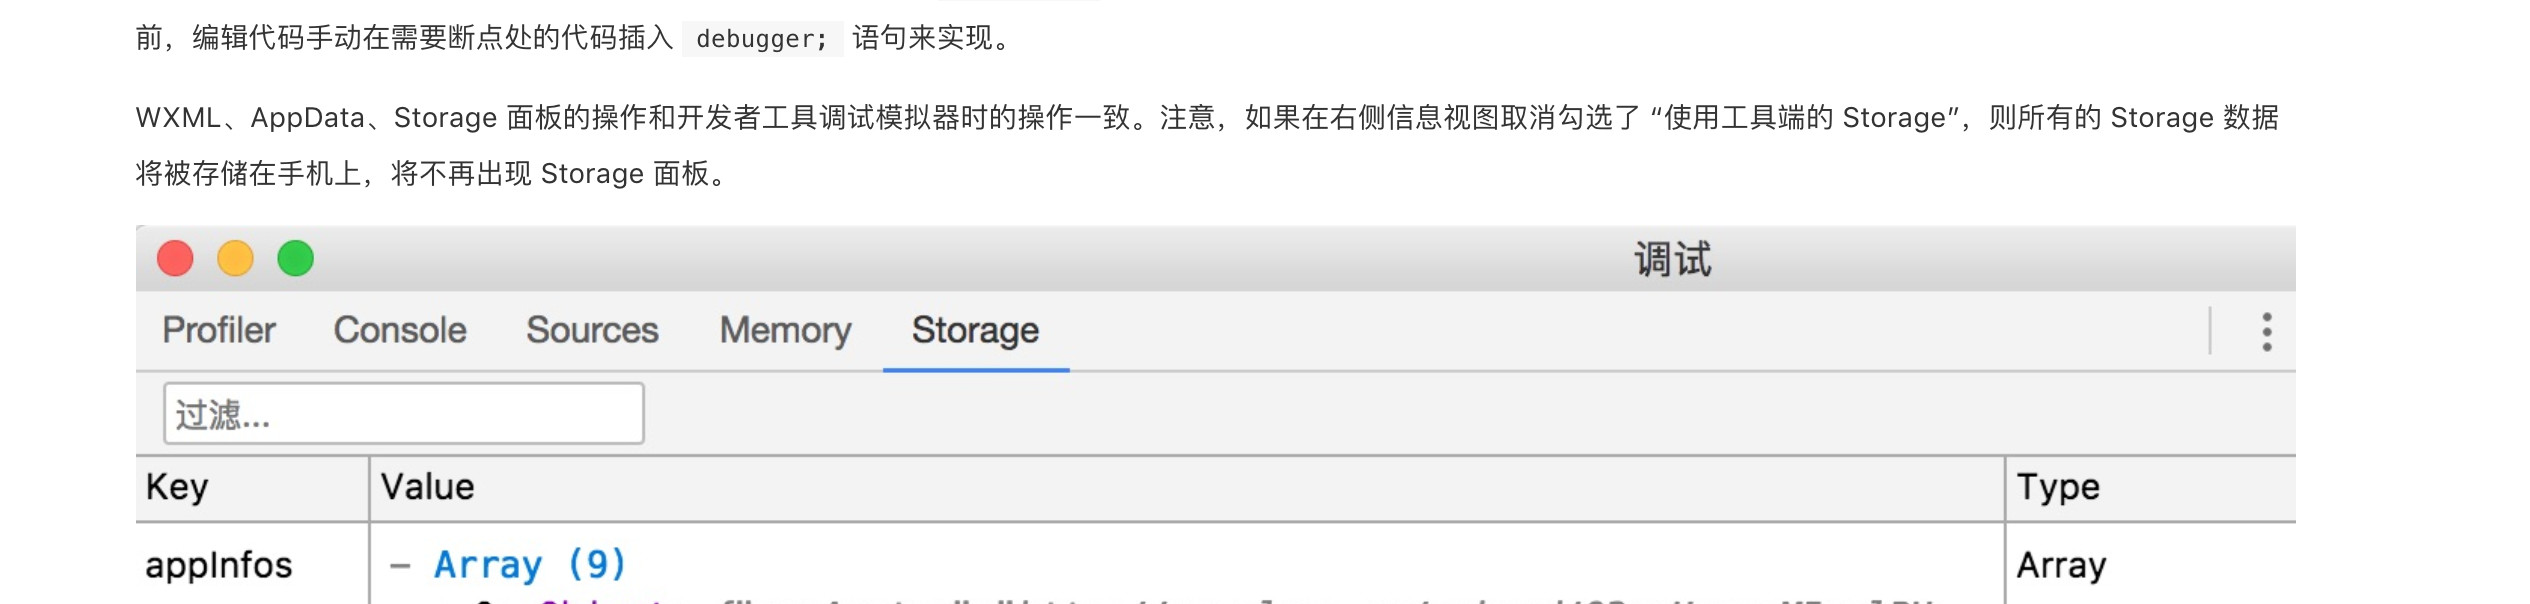The image size is (2530, 604).
Task: Select the Storage tab
Action: point(975,330)
